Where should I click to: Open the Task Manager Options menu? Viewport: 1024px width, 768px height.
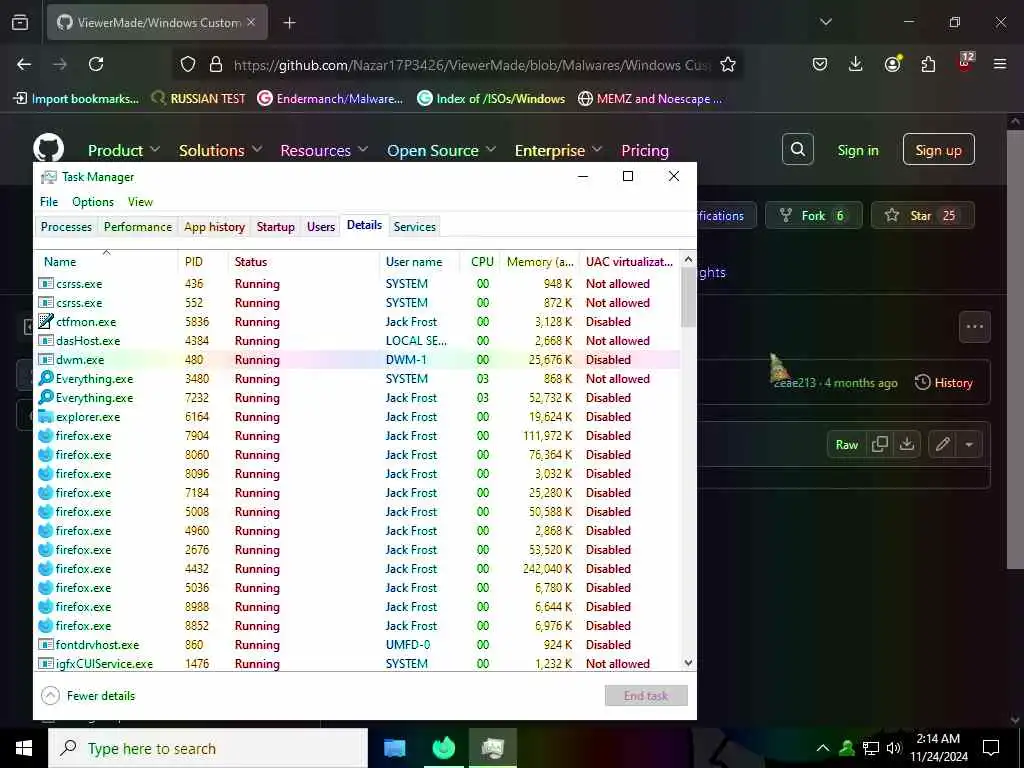[x=93, y=202]
